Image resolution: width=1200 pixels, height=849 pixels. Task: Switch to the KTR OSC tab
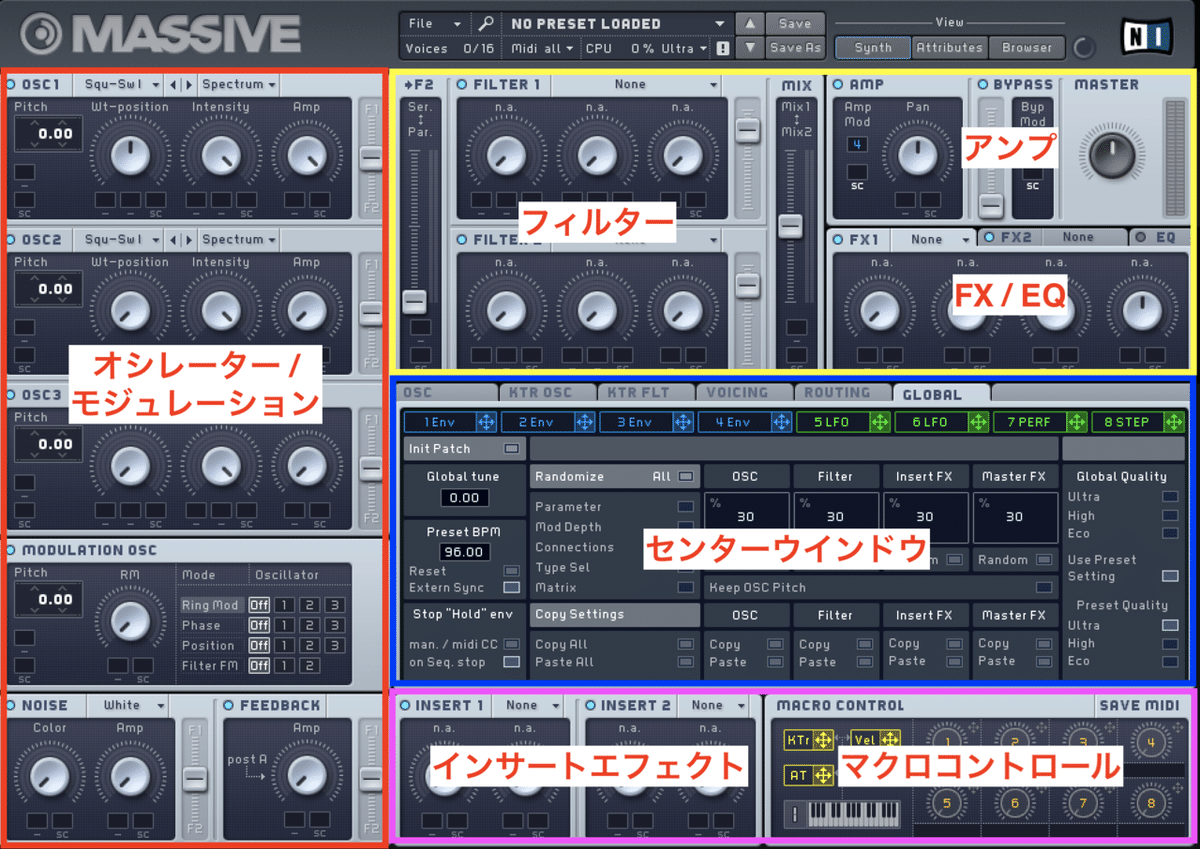coord(546,393)
